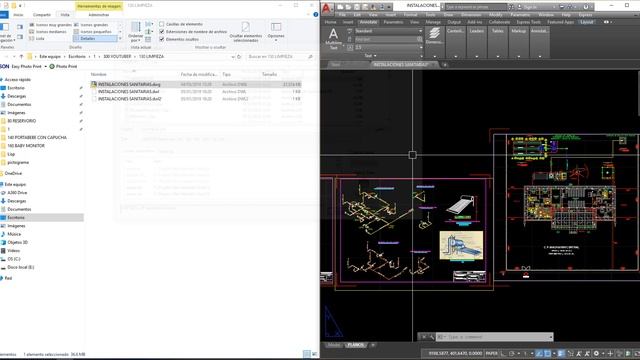Click the details view icon in Explorer status bar
Viewport: 640px width, 360px height.
pos(307,354)
